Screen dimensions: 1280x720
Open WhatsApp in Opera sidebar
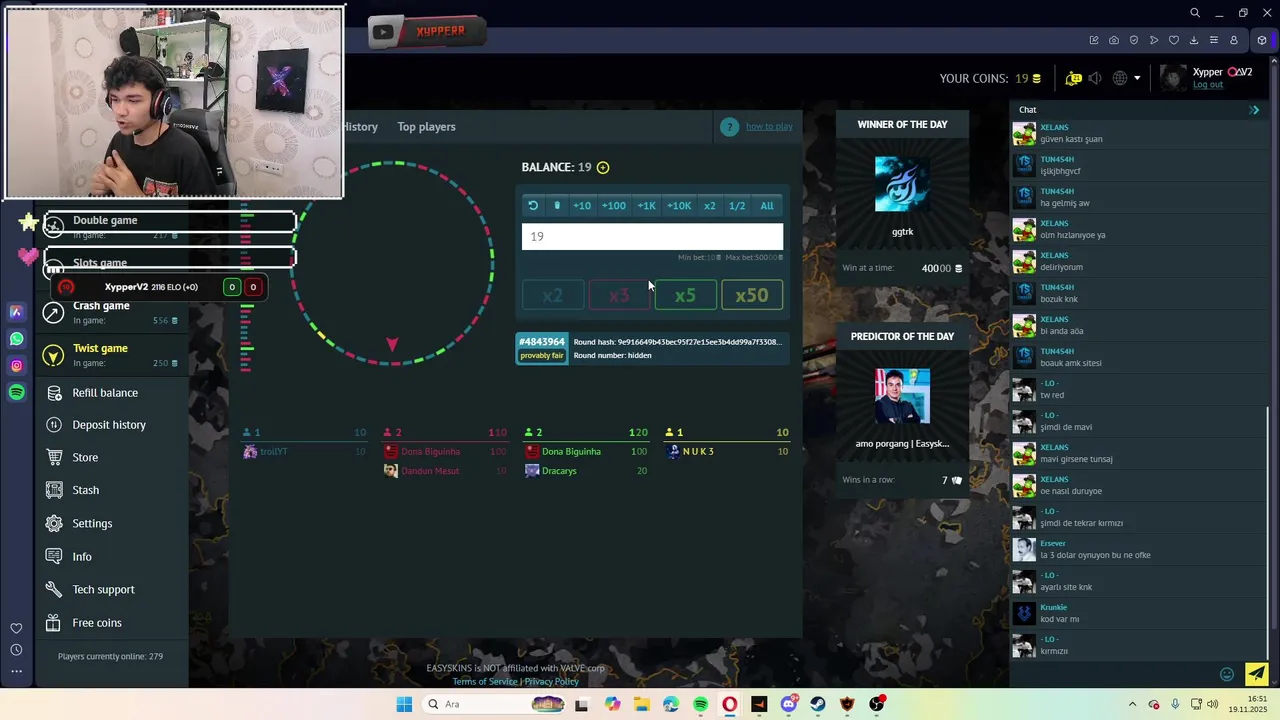16,339
